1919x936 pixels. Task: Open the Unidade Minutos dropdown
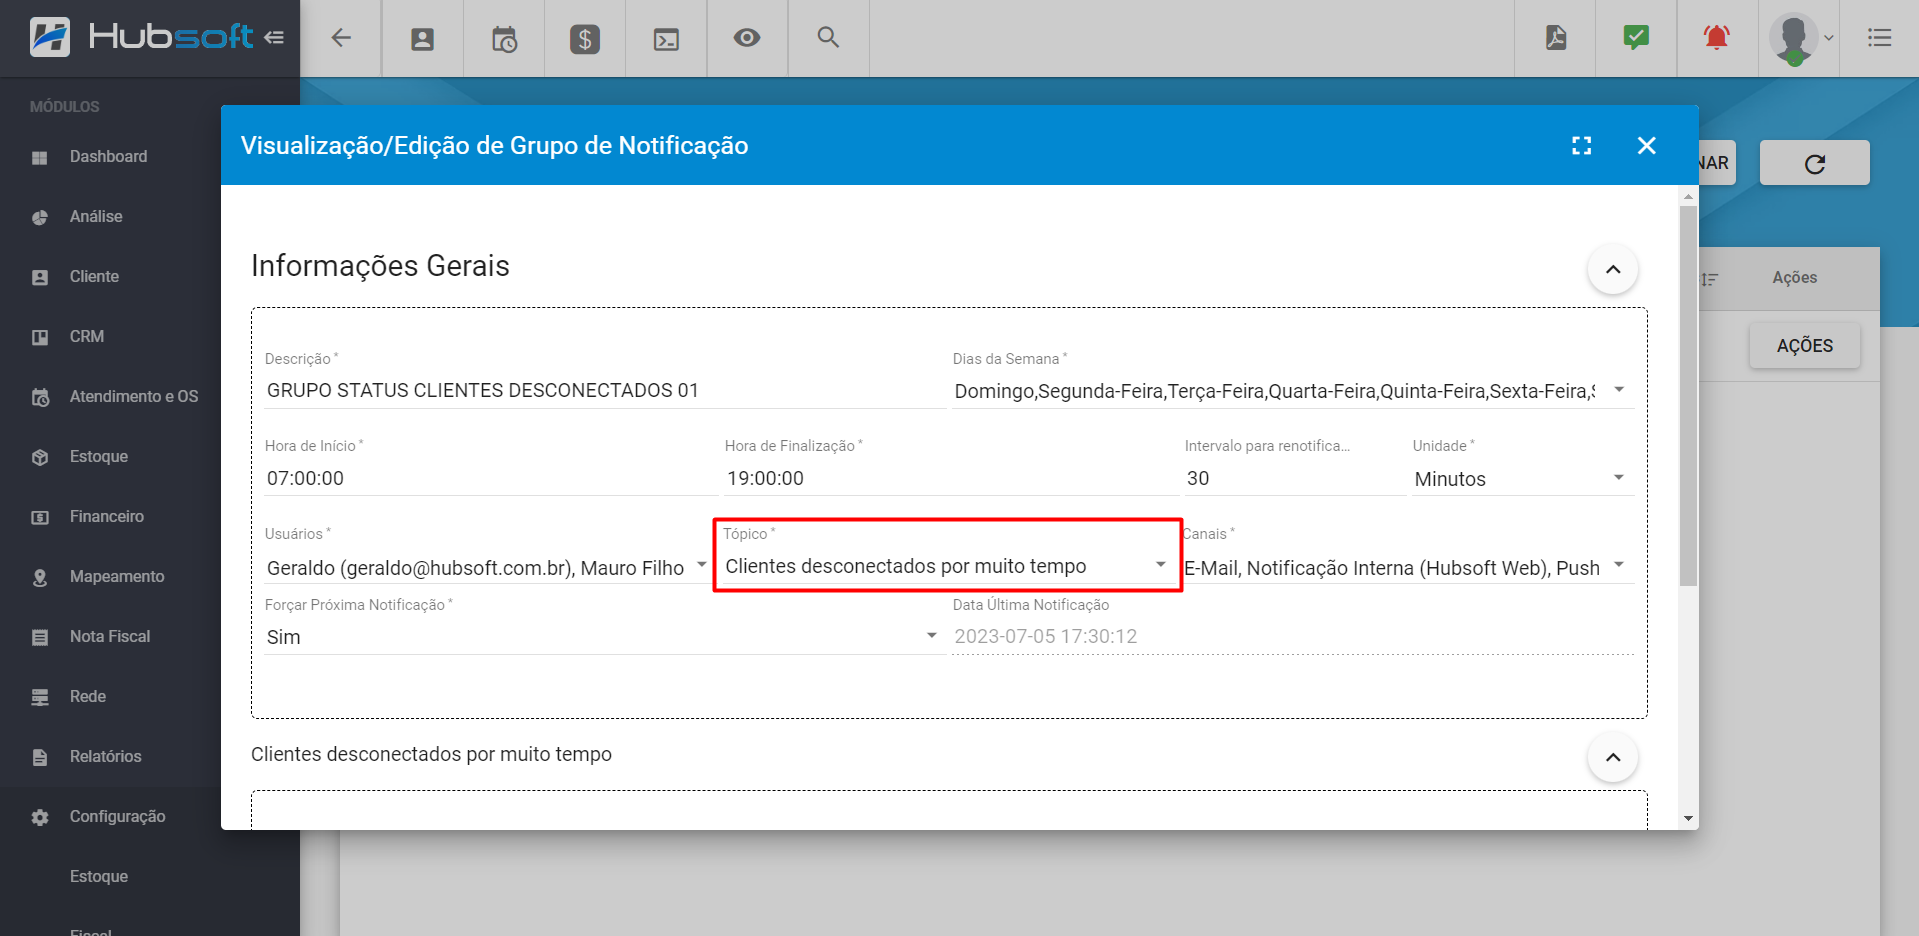point(1522,479)
